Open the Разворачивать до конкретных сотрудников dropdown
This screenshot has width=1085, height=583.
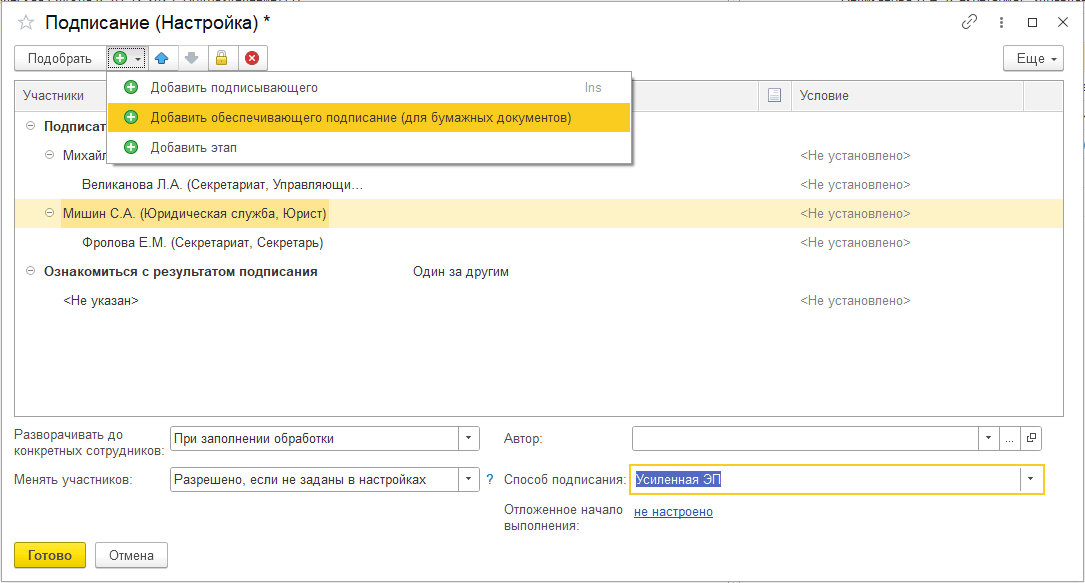coord(468,438)
